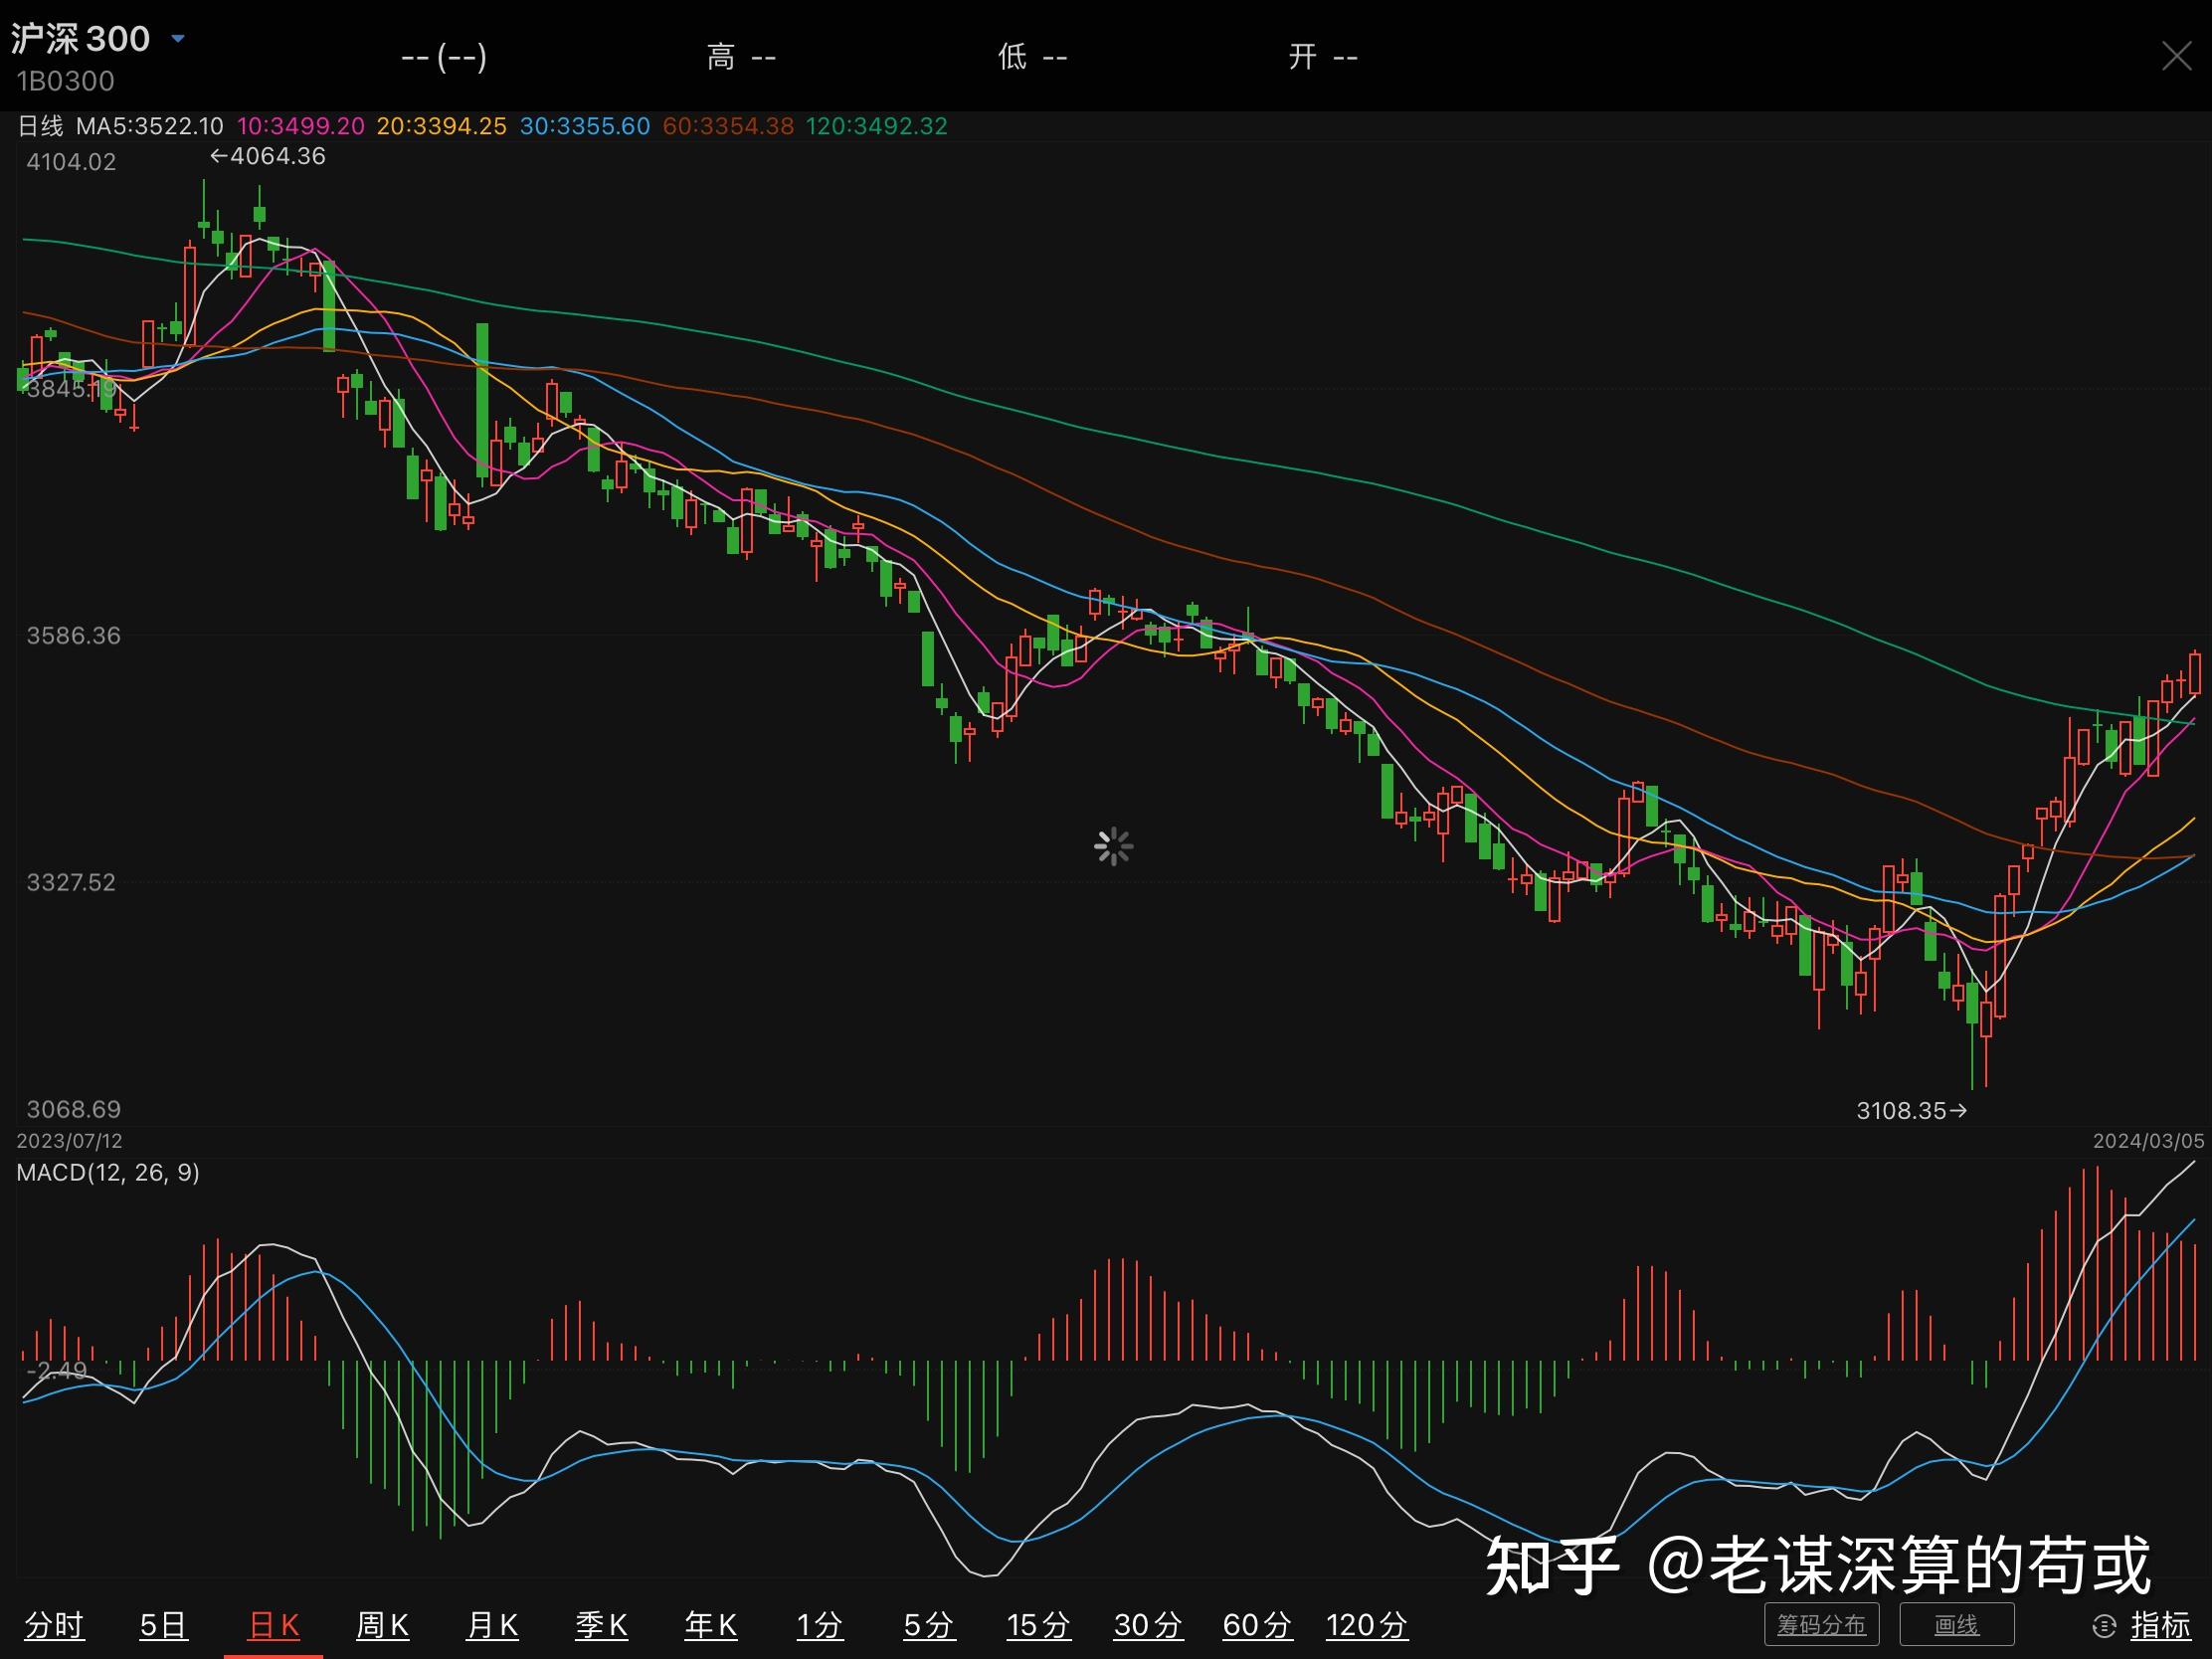The image size is (2212, 1659).
Task: Switch to the 分时 intraday tab
Action: (x=54, y=1626)
